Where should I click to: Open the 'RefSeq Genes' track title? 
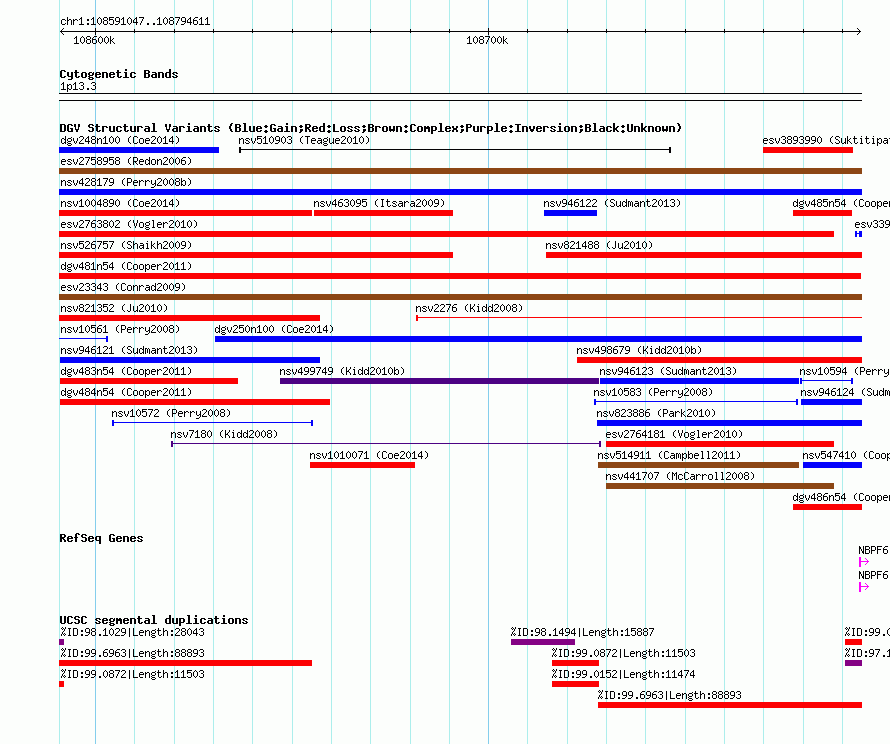coord(101,539)
